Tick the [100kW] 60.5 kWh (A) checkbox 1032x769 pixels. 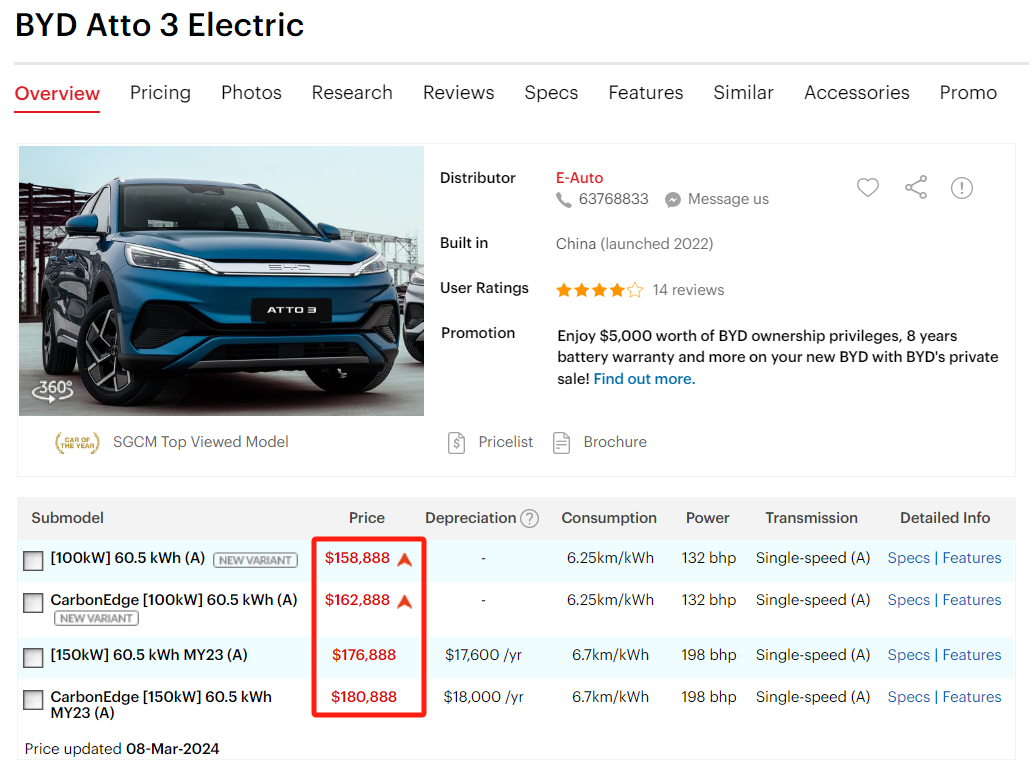33,560
